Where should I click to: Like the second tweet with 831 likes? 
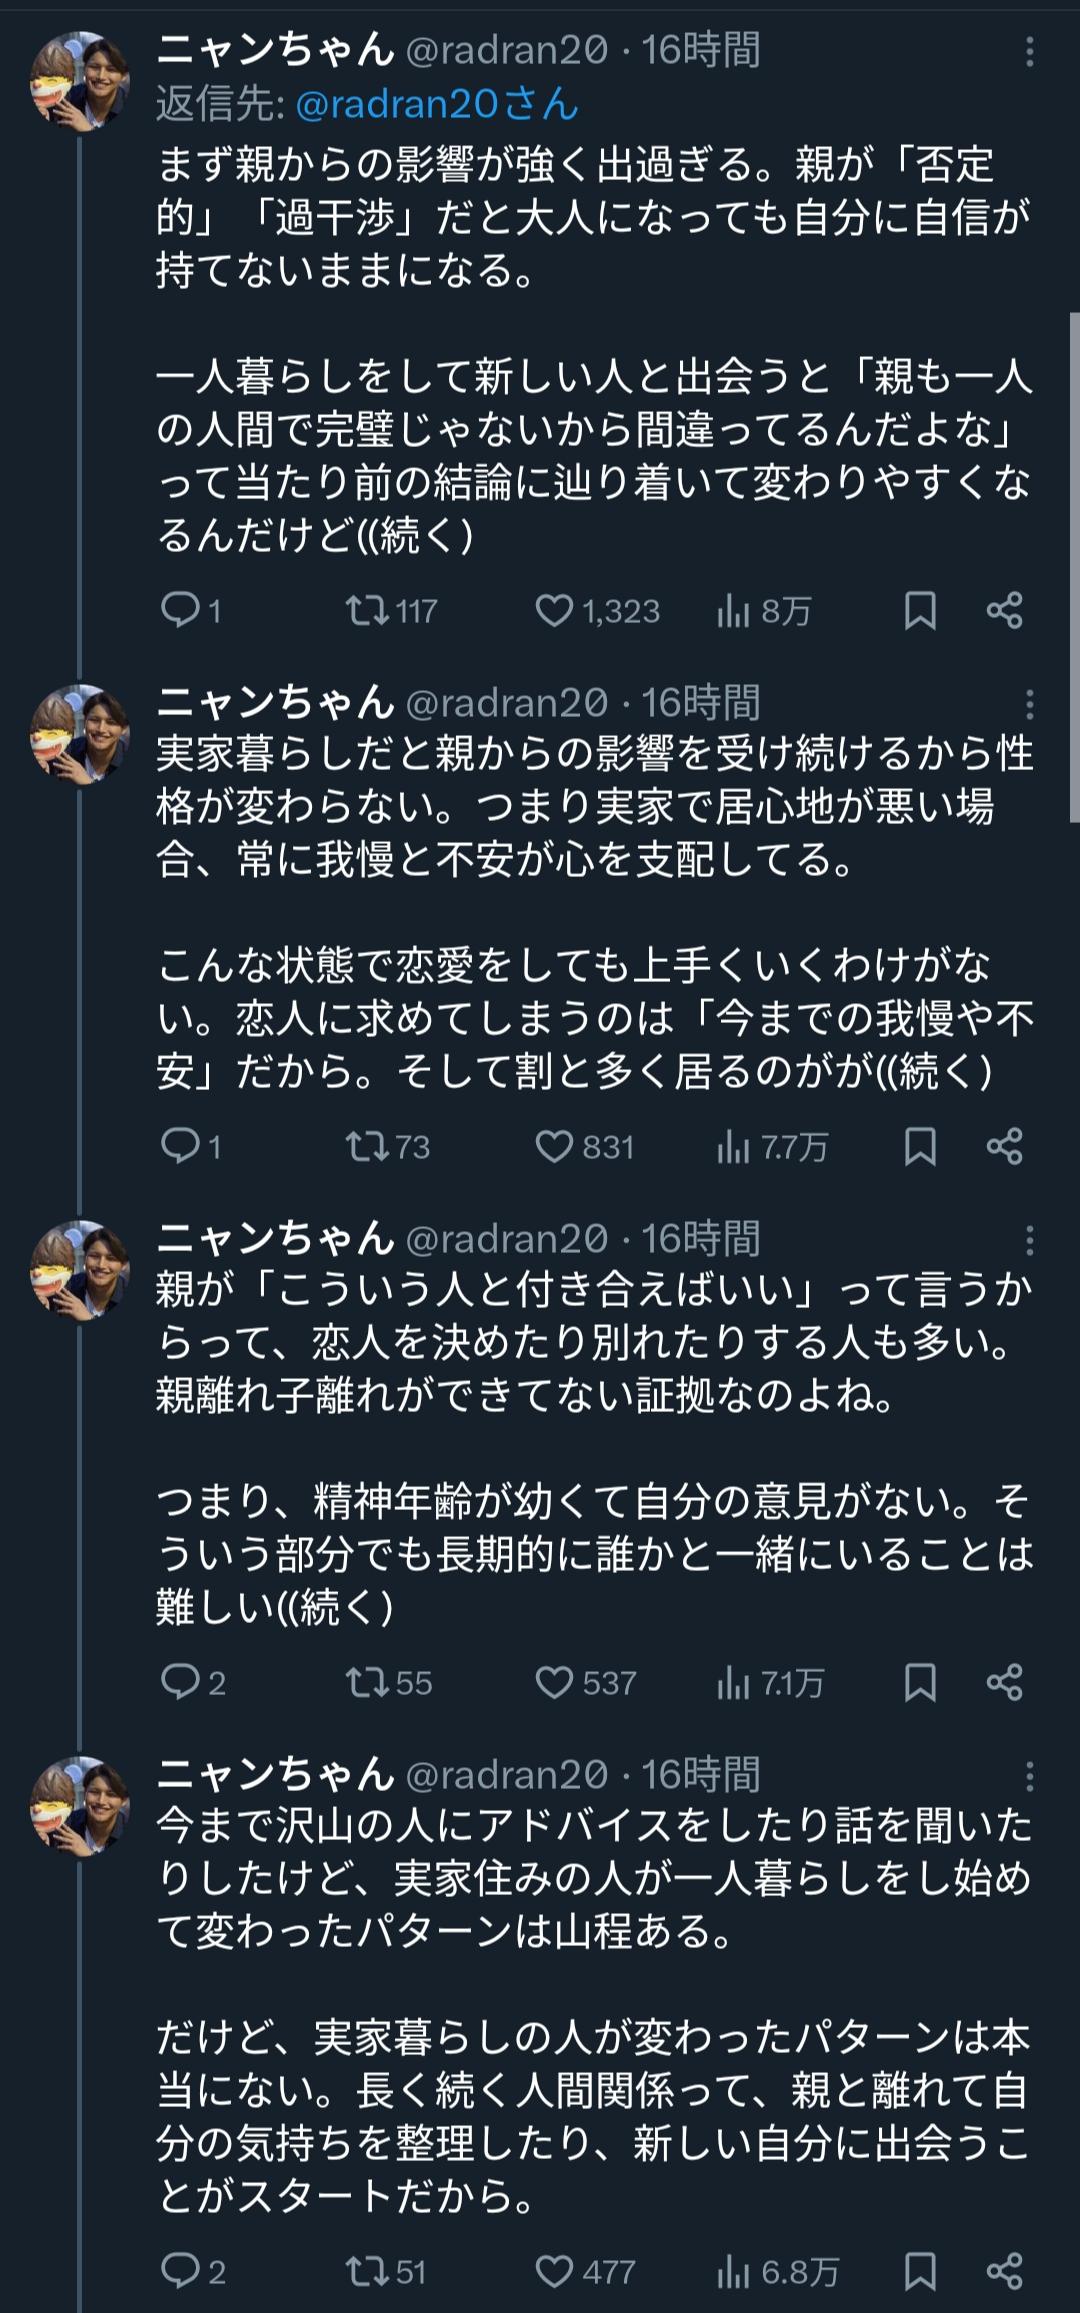click(554, 1146)
